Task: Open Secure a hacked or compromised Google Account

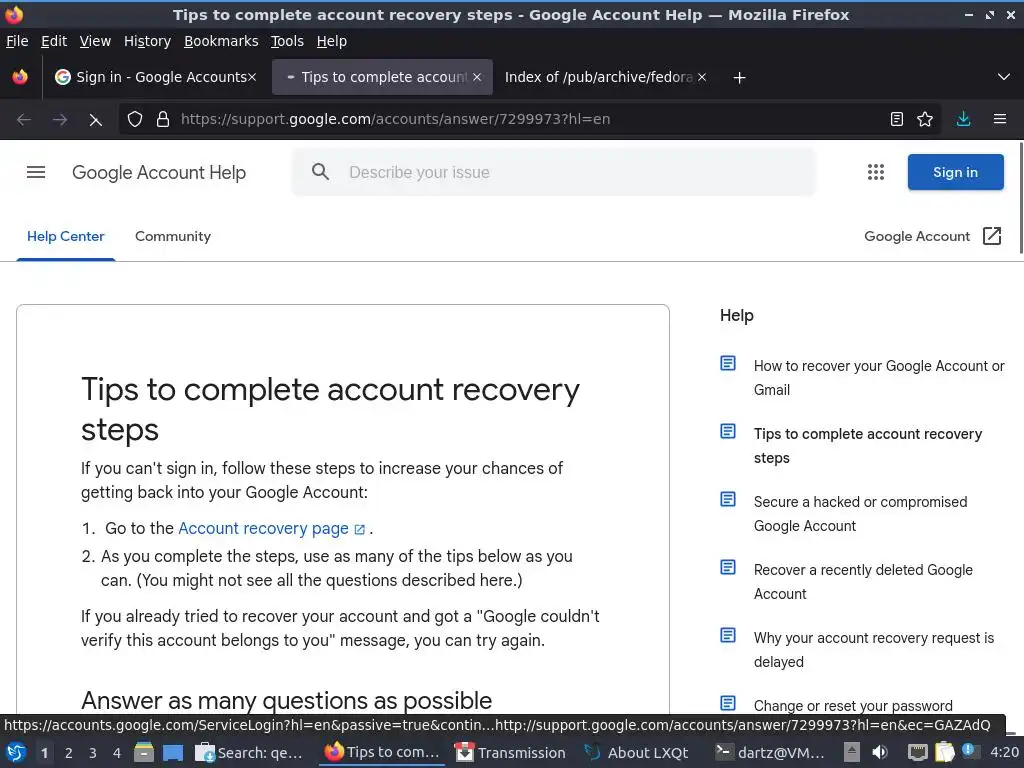Action: pyautogui.click(x=860, y=514)
